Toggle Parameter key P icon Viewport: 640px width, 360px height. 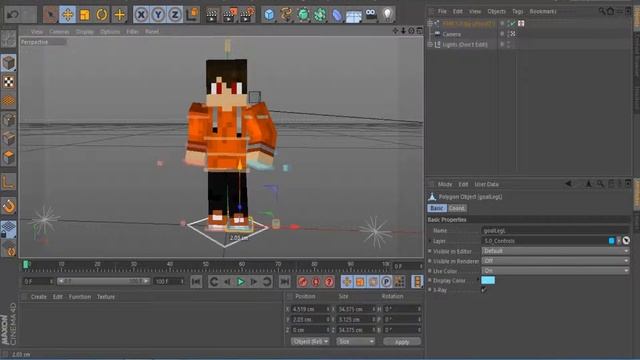[386, 282]
